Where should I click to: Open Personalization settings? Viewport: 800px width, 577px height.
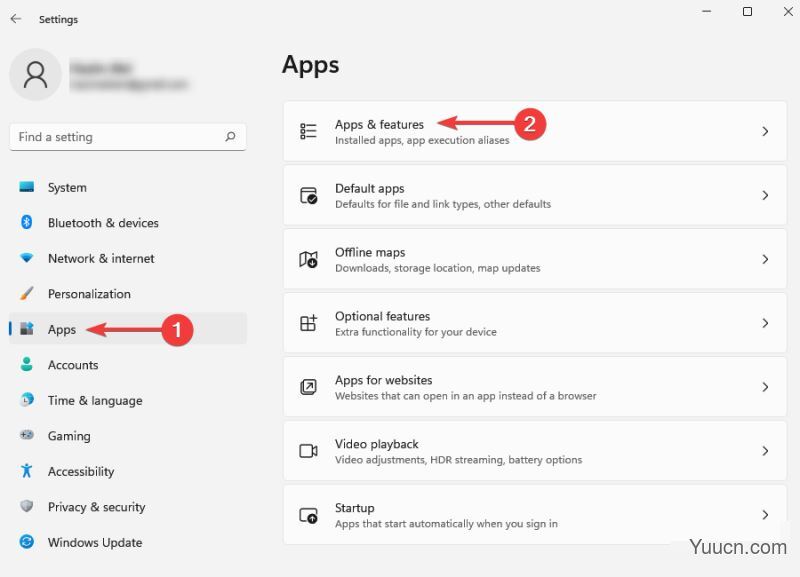(x=128, y=293)
